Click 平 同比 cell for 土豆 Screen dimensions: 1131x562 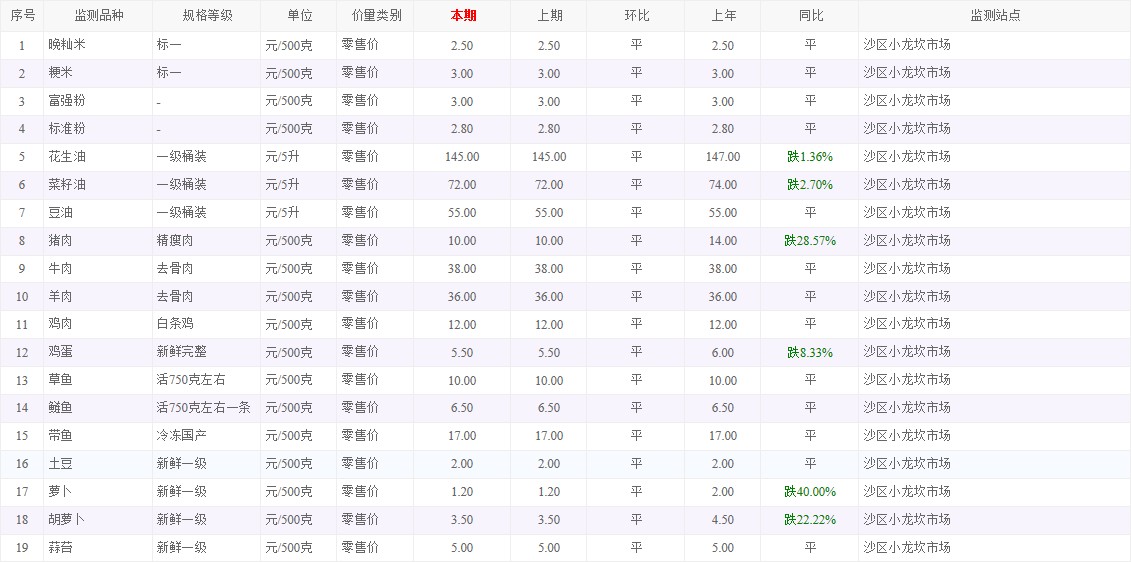point(810,464)
